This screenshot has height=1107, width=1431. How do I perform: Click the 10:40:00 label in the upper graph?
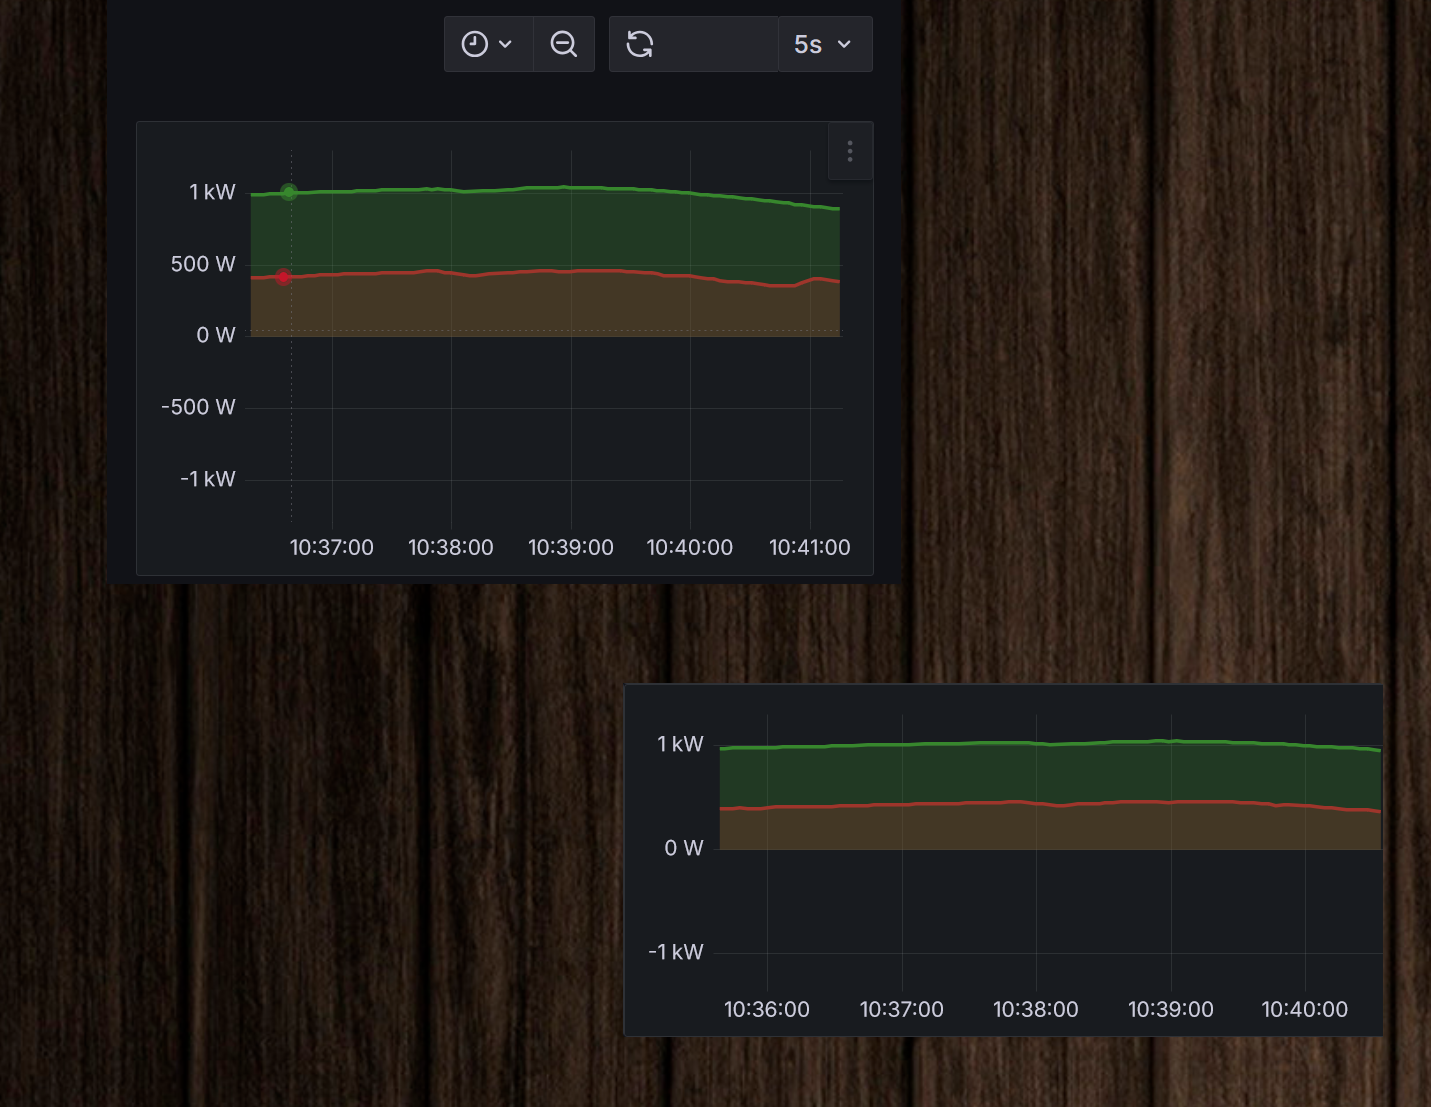click(x=690, y=547)
